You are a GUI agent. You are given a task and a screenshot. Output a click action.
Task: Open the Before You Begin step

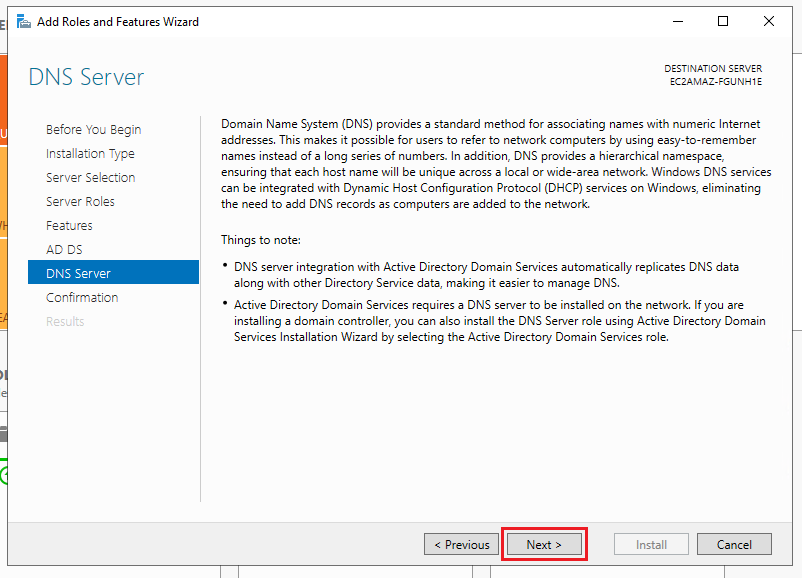click(x=94, y=129)
